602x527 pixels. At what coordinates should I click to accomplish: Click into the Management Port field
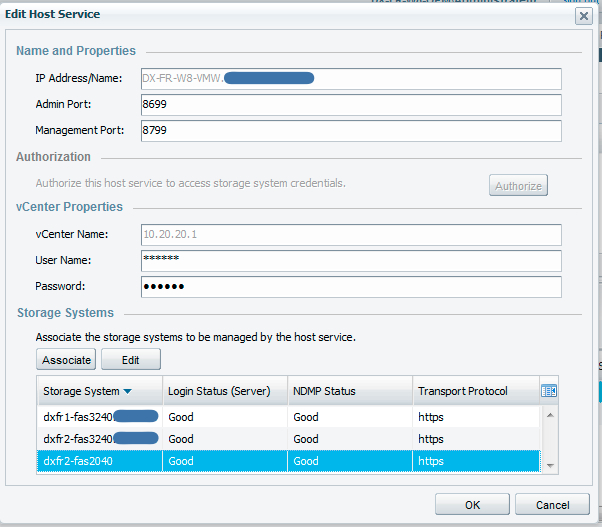coord(350,131)
